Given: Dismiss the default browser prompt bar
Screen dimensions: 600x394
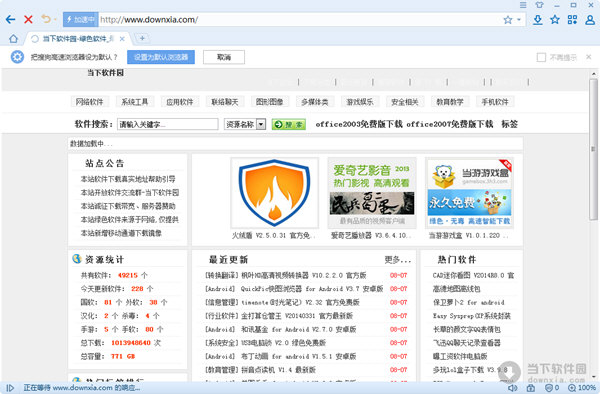Looking at the screenshot, I should click(589, 57).
